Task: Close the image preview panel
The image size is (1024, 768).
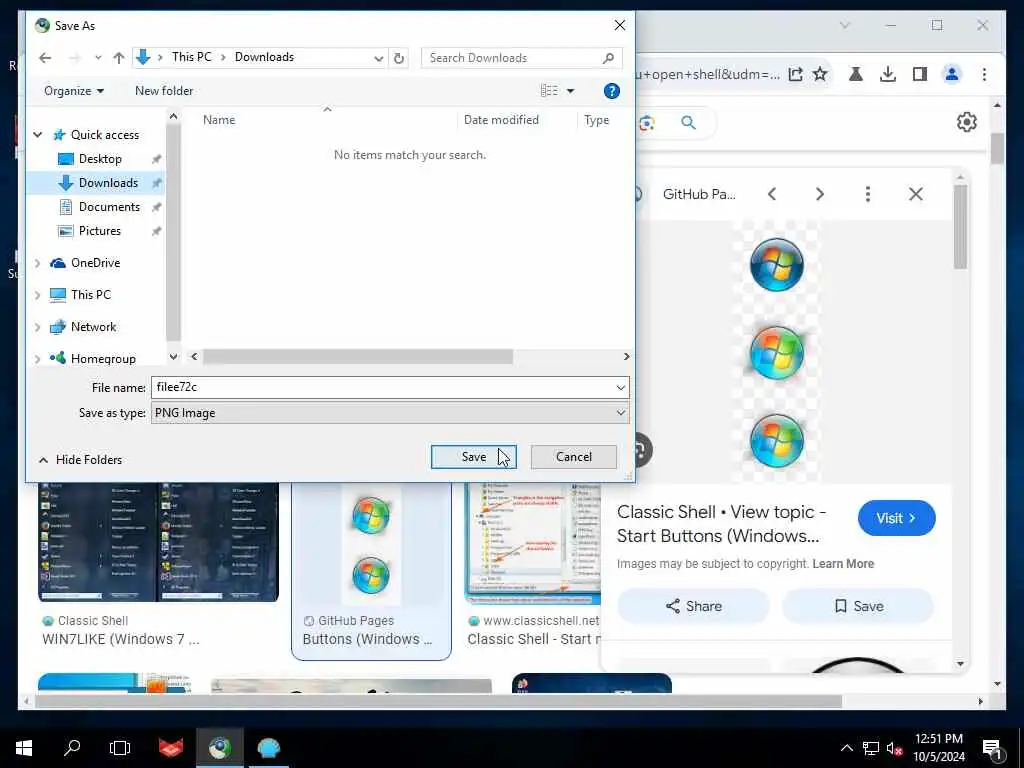Action: [x=916, y=194]
